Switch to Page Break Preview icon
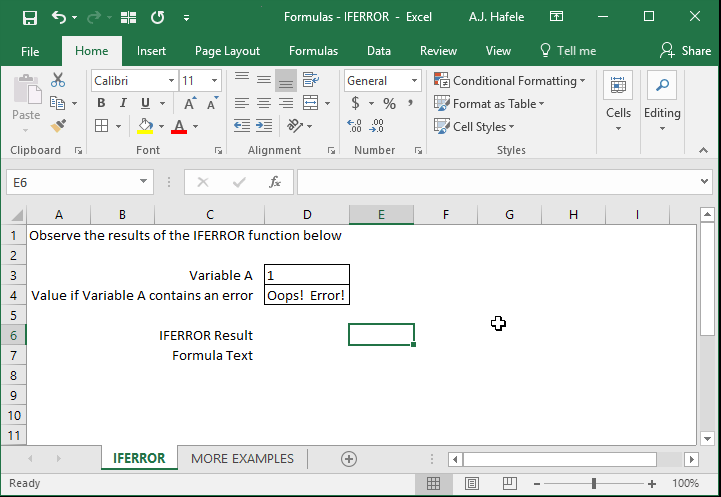The image size is (721, 497). tap(509, 483)
